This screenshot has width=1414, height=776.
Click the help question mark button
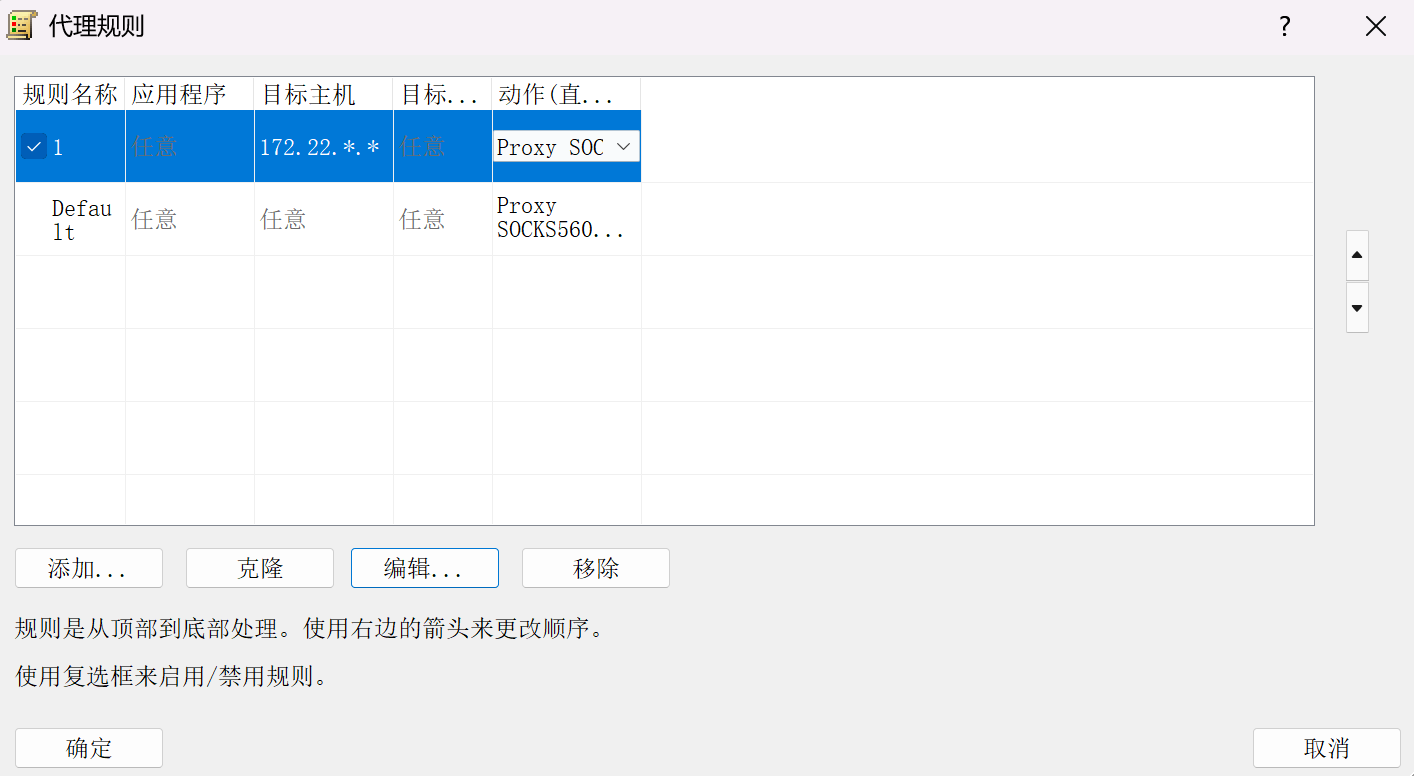coord(1285,27)
